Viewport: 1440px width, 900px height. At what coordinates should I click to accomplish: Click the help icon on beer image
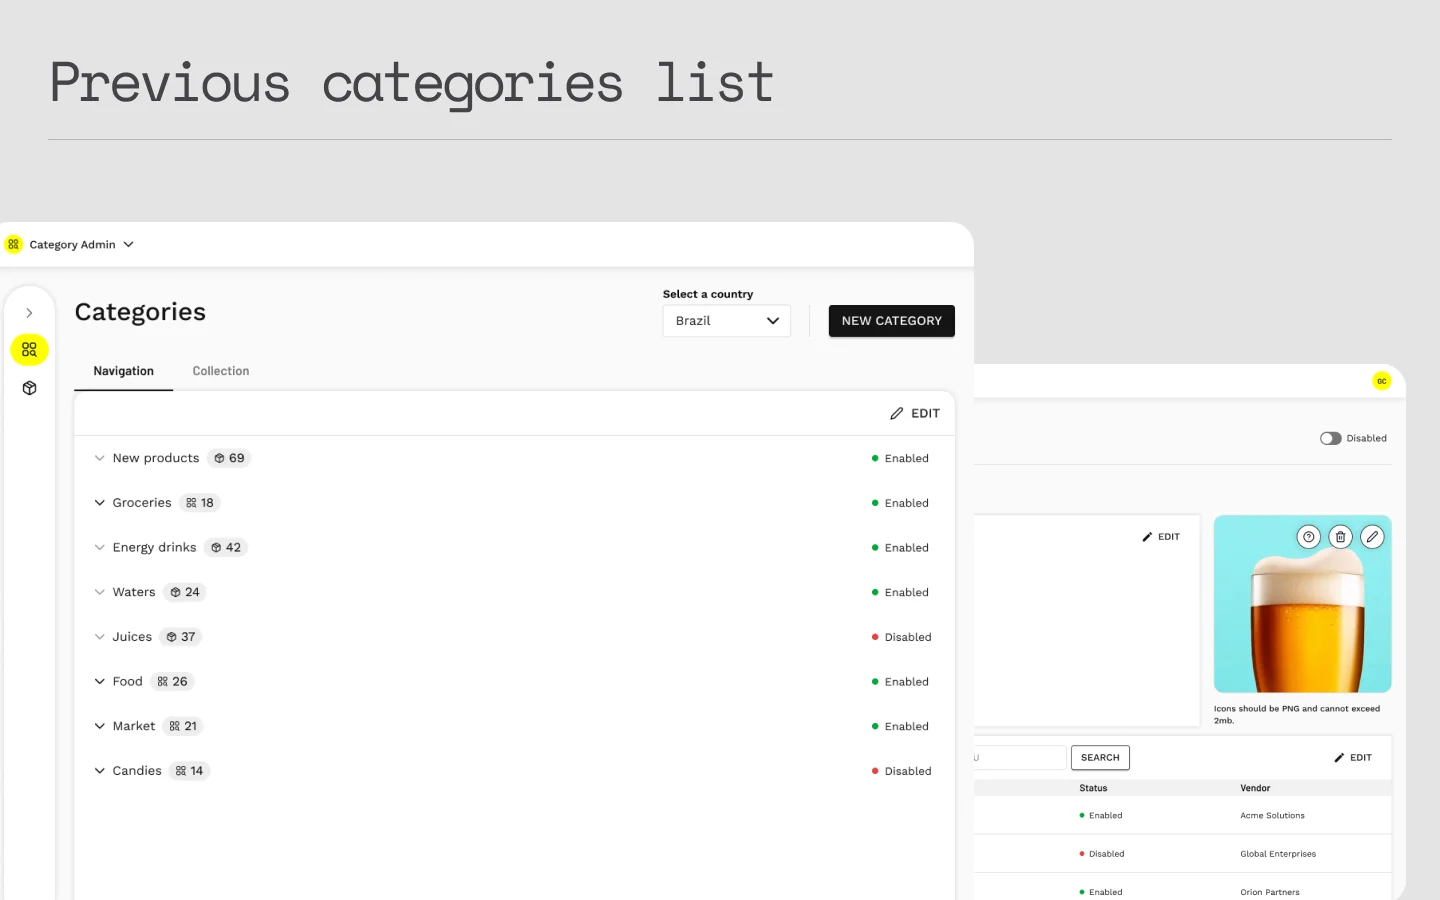pyautogui.click(x=1308, y=537)
